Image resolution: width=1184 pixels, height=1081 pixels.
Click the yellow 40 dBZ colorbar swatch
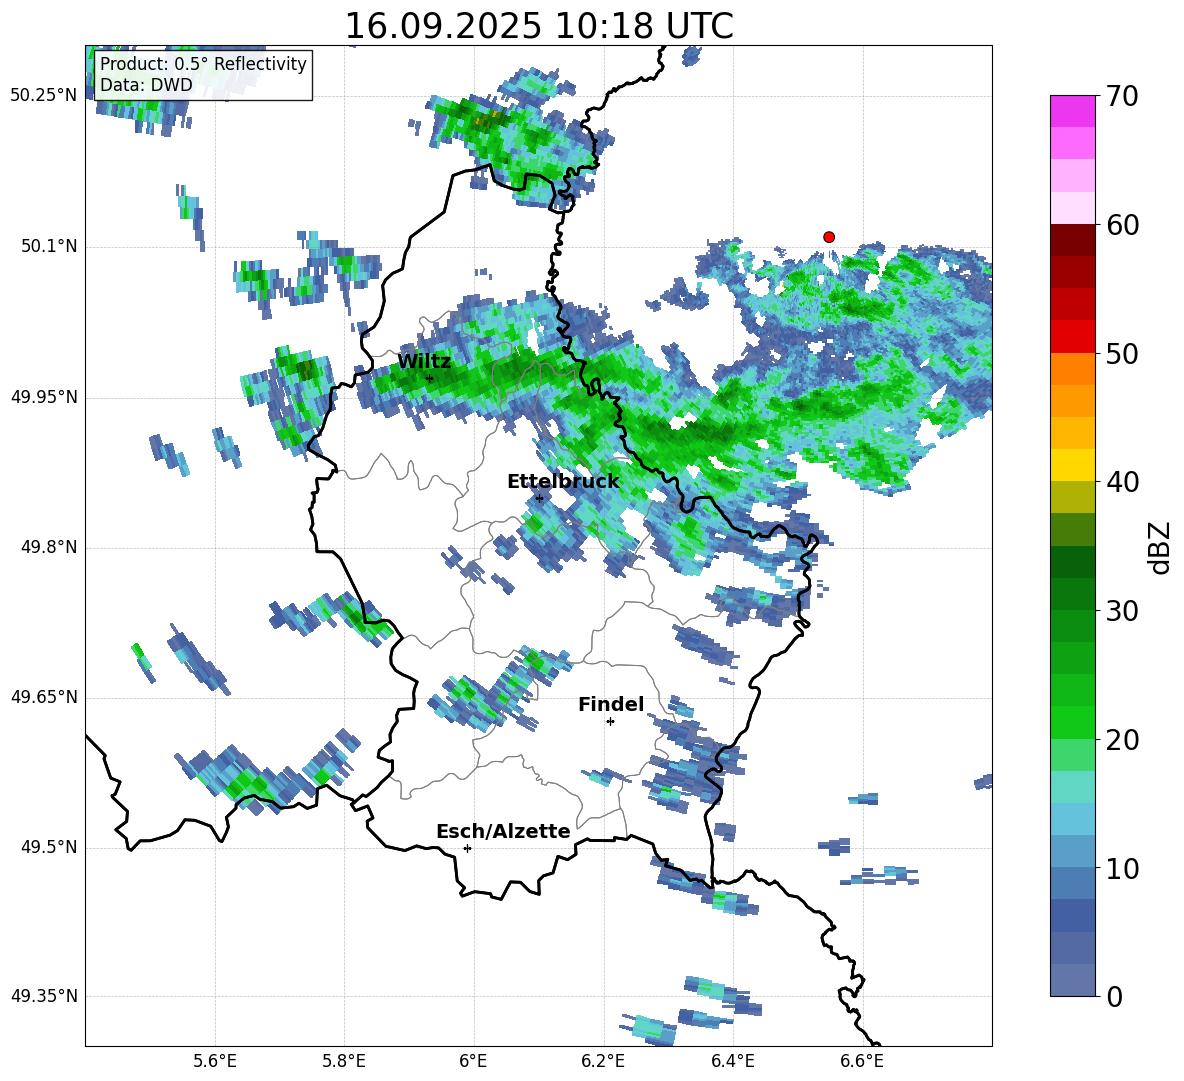(1072, 465)
